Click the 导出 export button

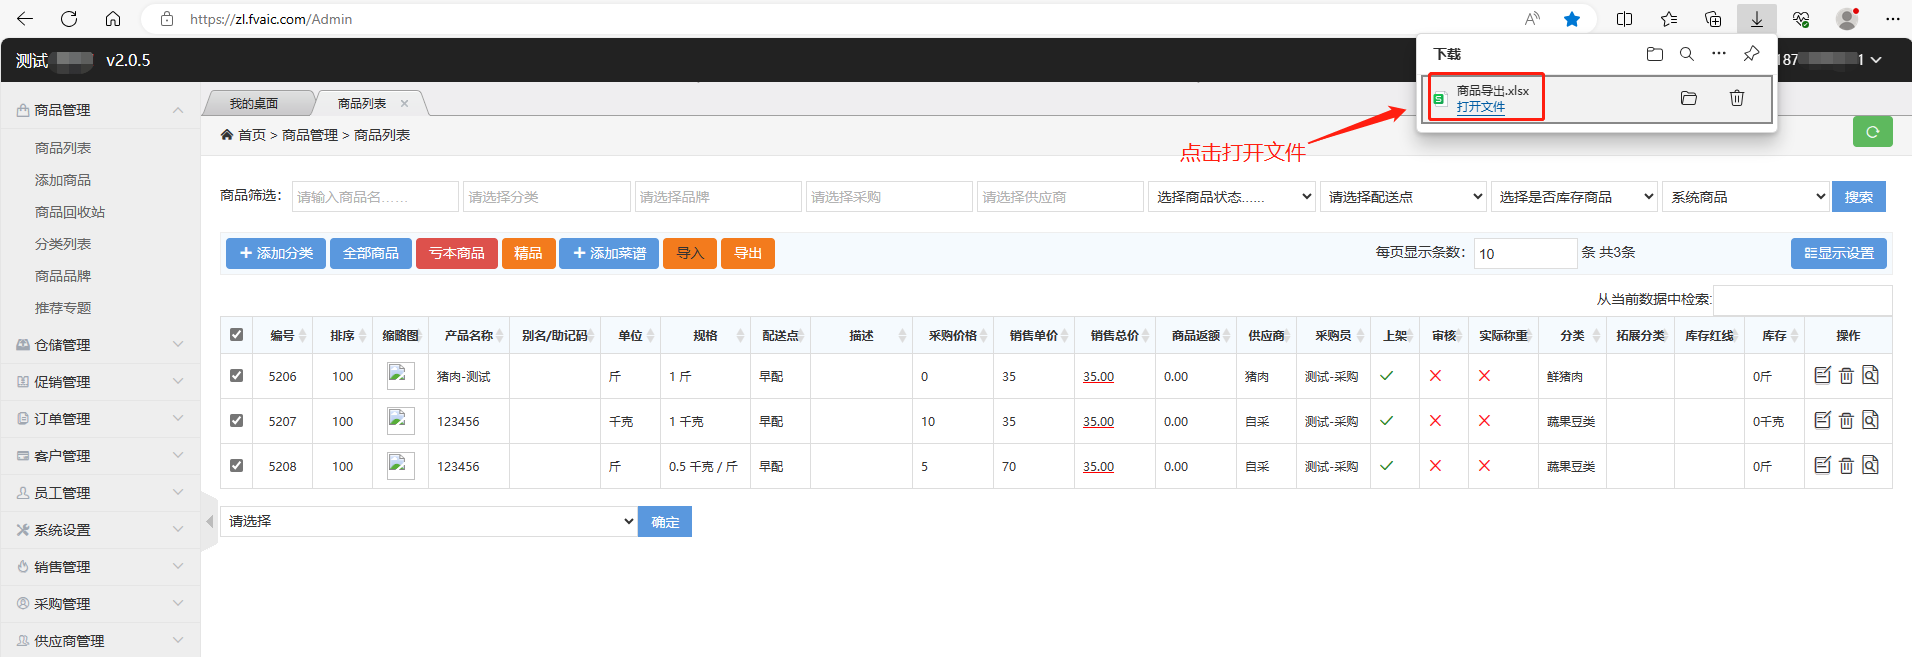tap(748, 254)
